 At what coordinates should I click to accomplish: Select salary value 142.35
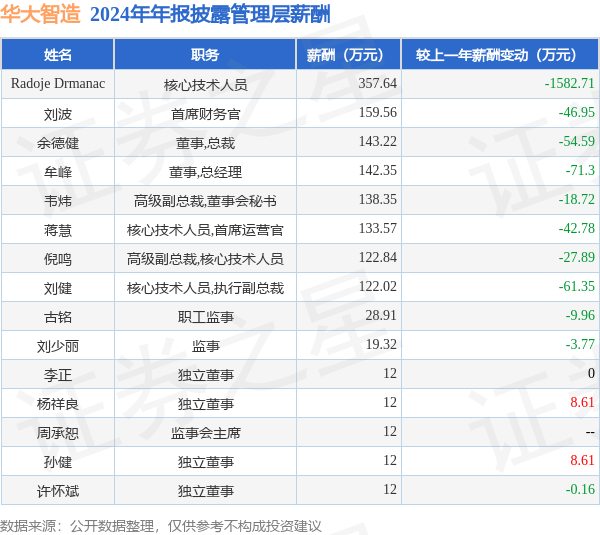[378, 170]
